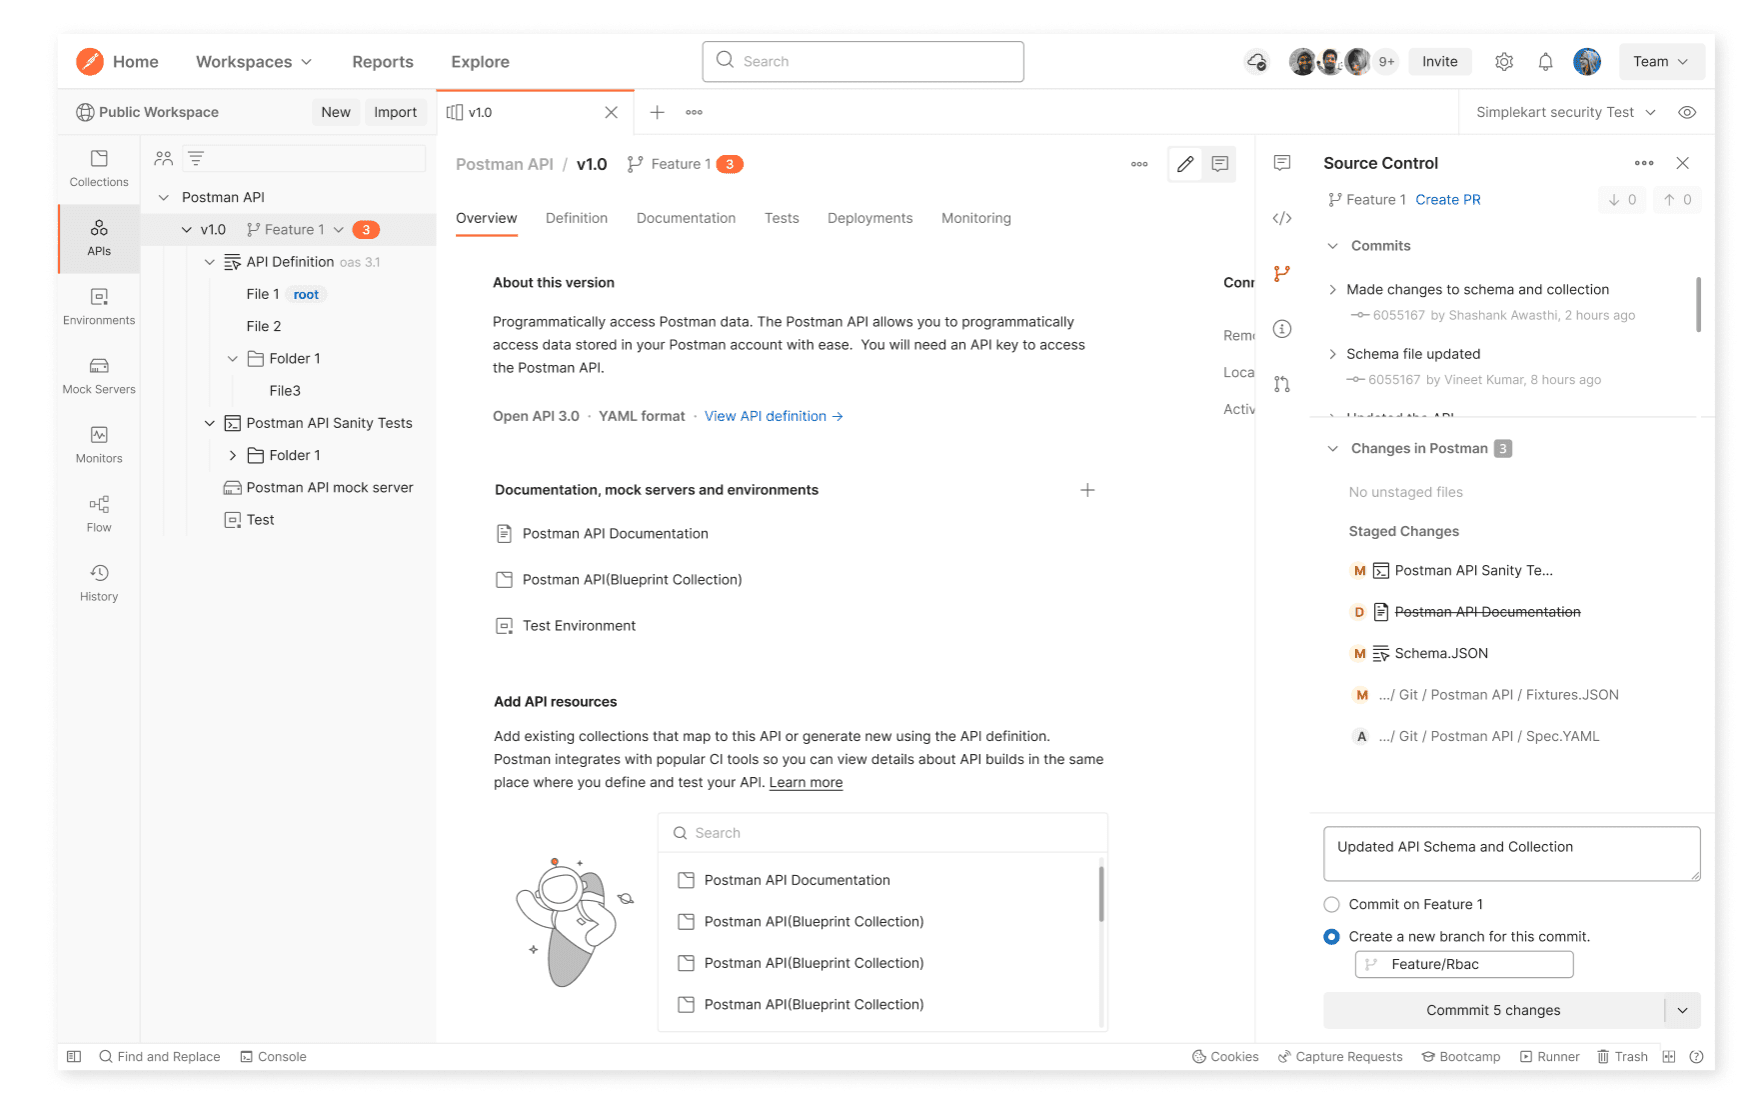
Task: Open the notifications bell
Action: point(1545,62)
